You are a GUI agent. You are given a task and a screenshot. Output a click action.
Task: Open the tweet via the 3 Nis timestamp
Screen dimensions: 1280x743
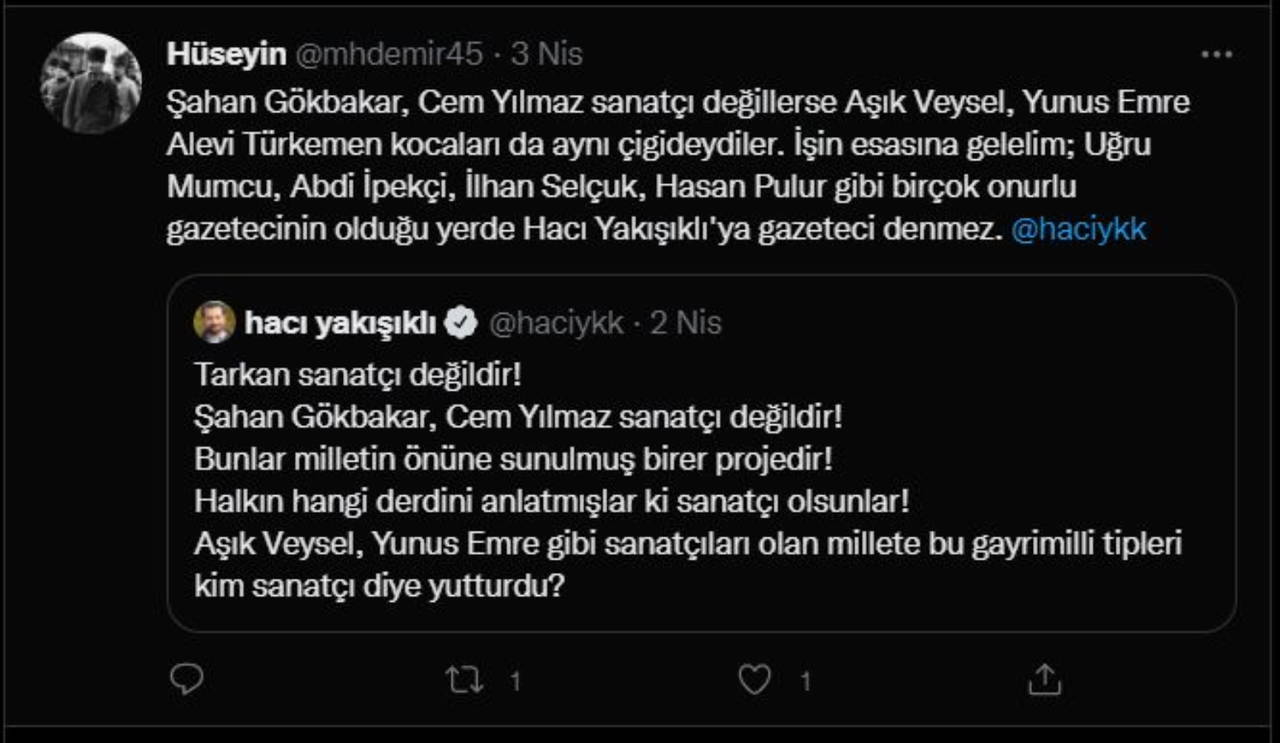547,54
